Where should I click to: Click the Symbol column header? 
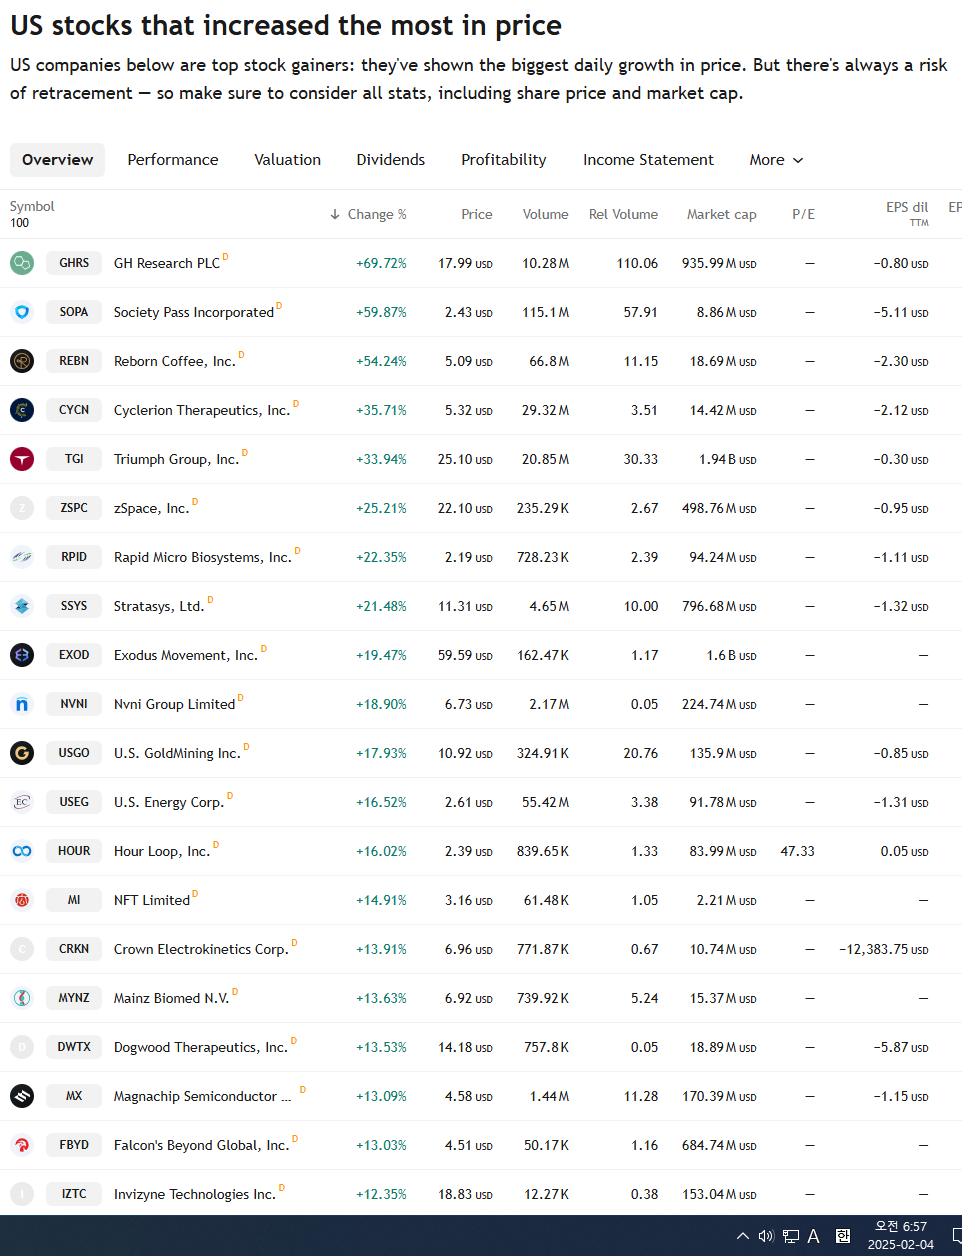click(x=32, y=207)
